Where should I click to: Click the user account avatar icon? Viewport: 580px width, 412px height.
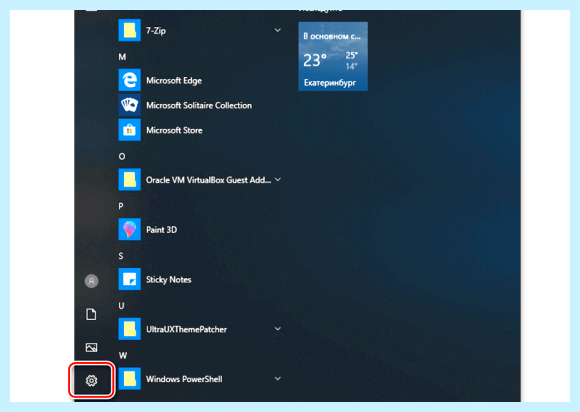[x=91, y=281]
